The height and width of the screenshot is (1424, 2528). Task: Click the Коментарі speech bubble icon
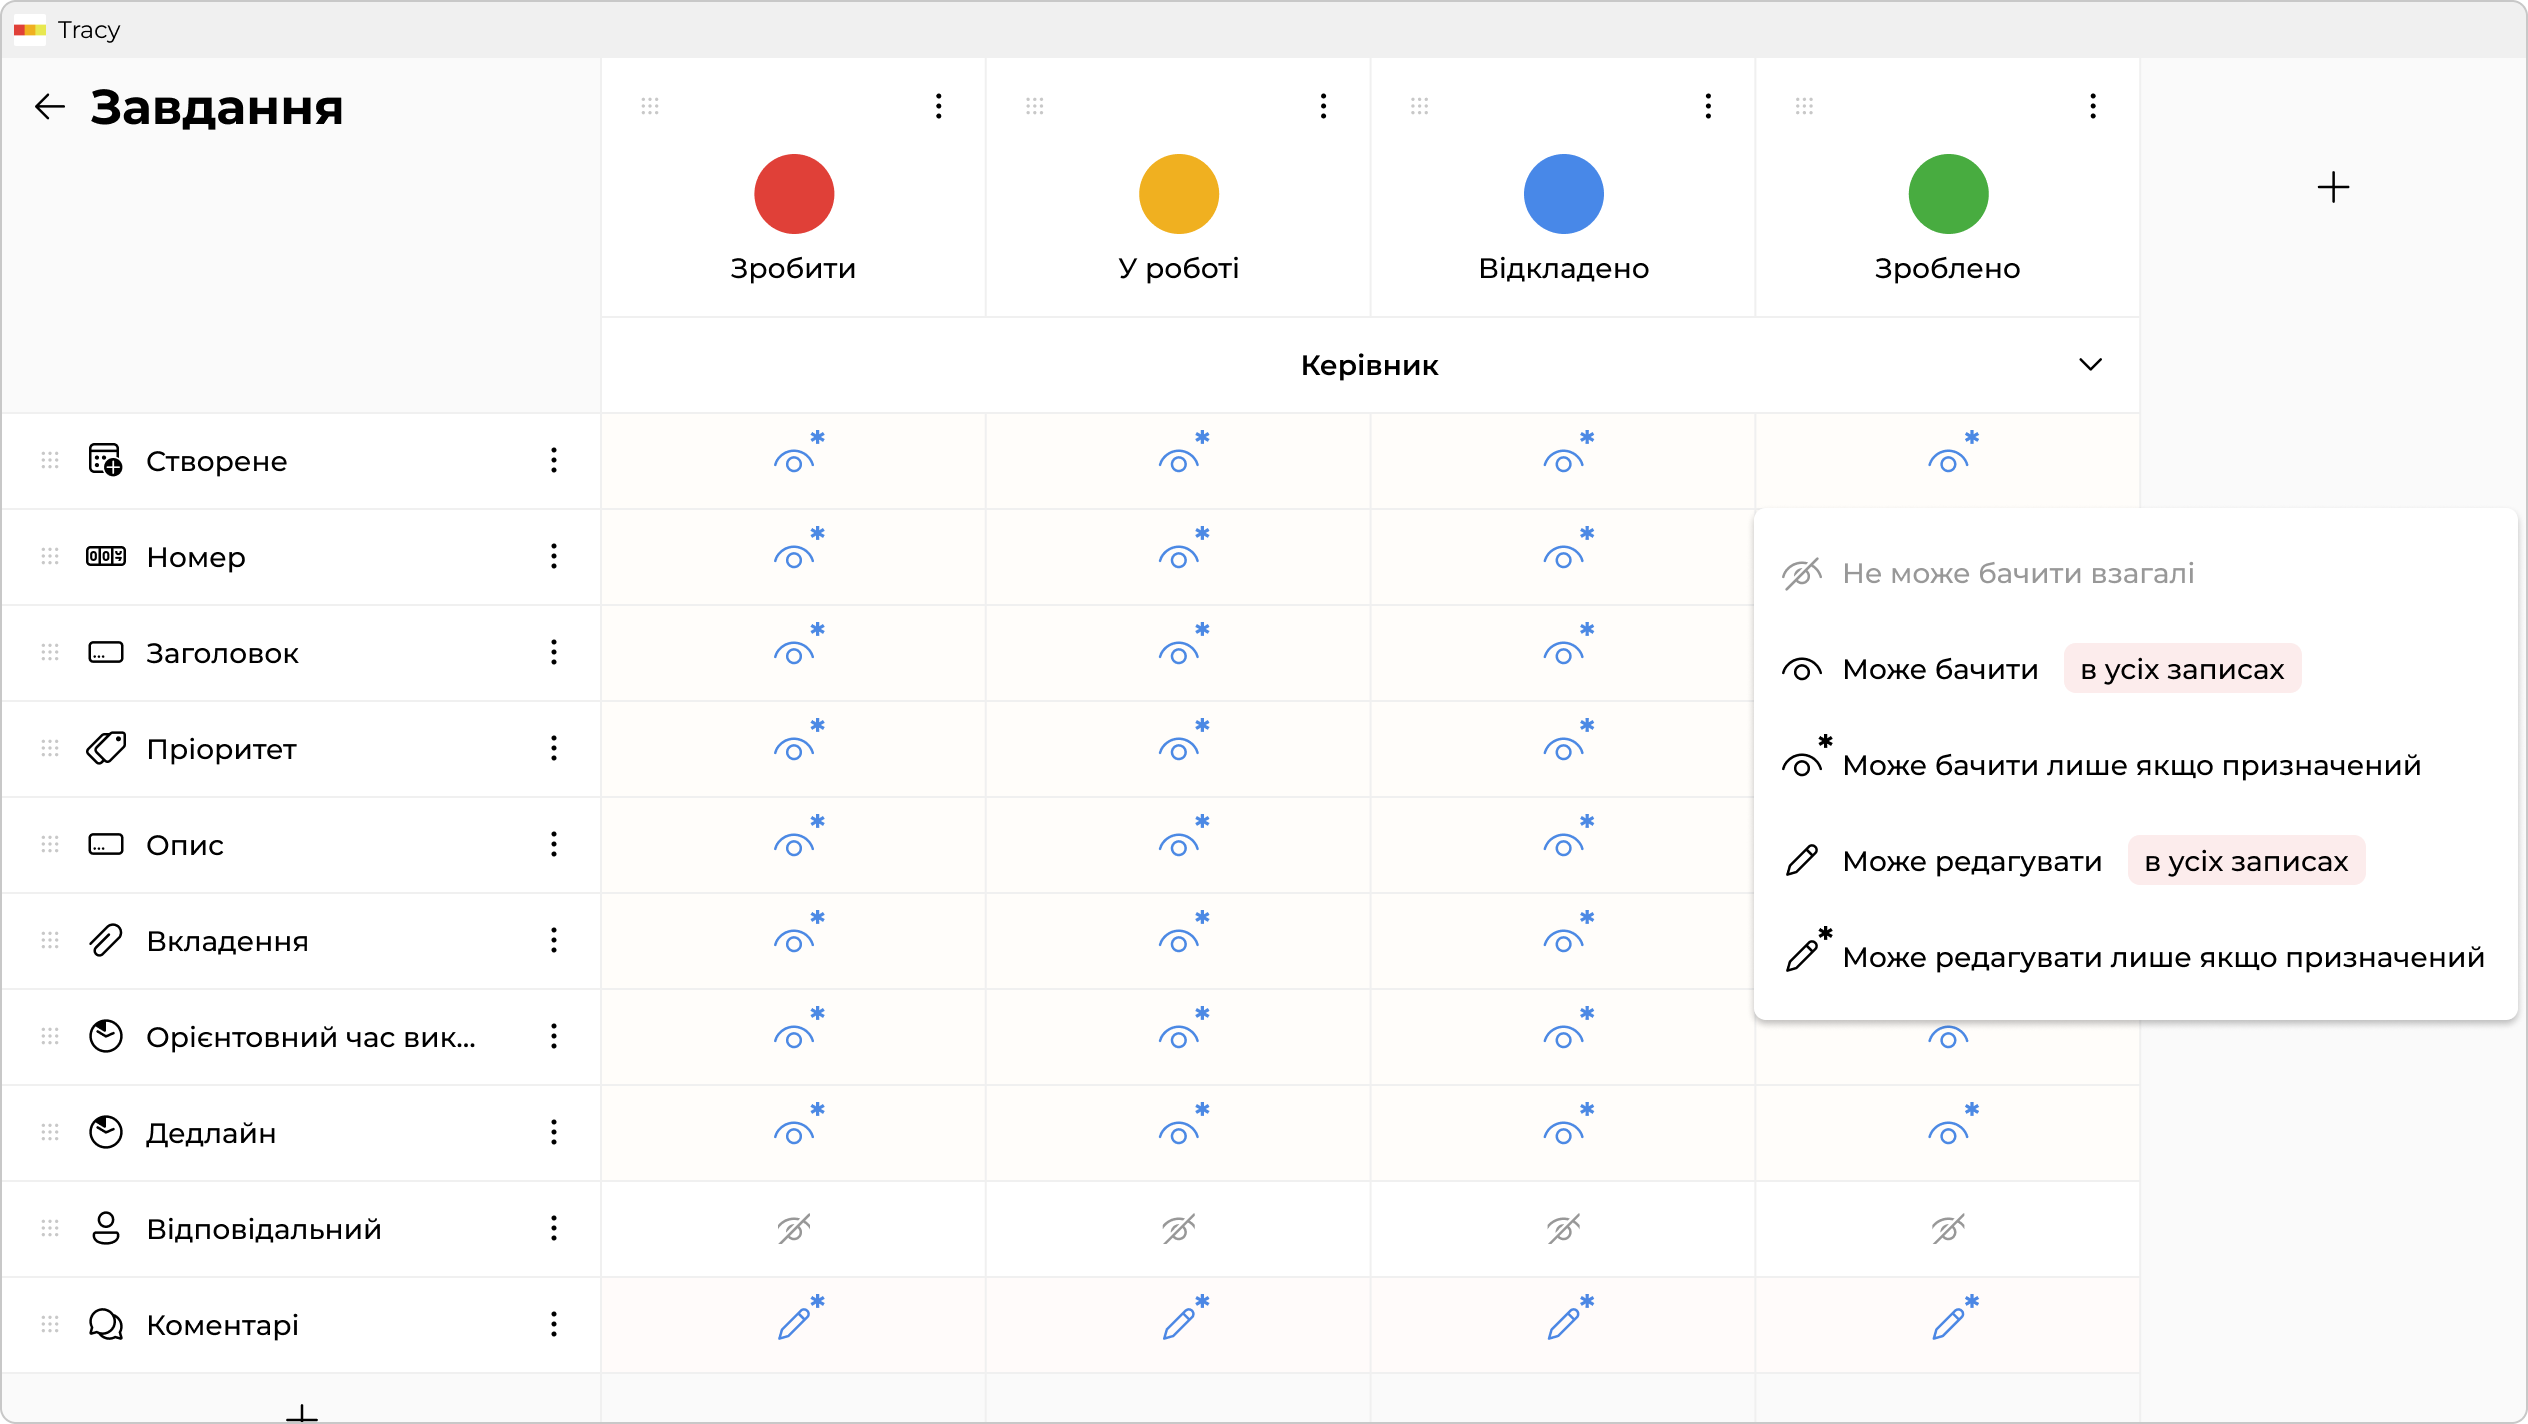click(105, 1324)
